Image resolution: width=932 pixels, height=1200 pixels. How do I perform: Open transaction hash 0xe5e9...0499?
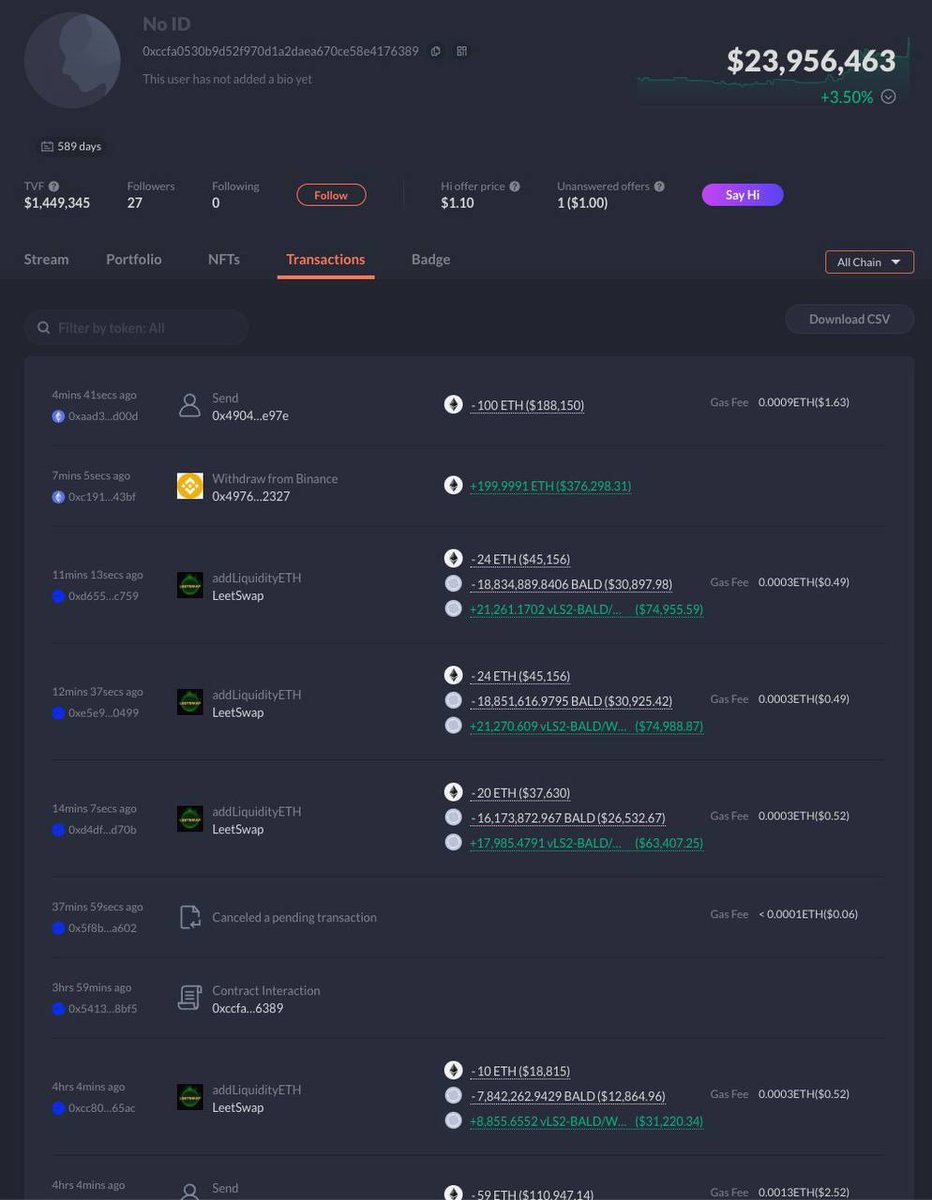click(103, 713)
